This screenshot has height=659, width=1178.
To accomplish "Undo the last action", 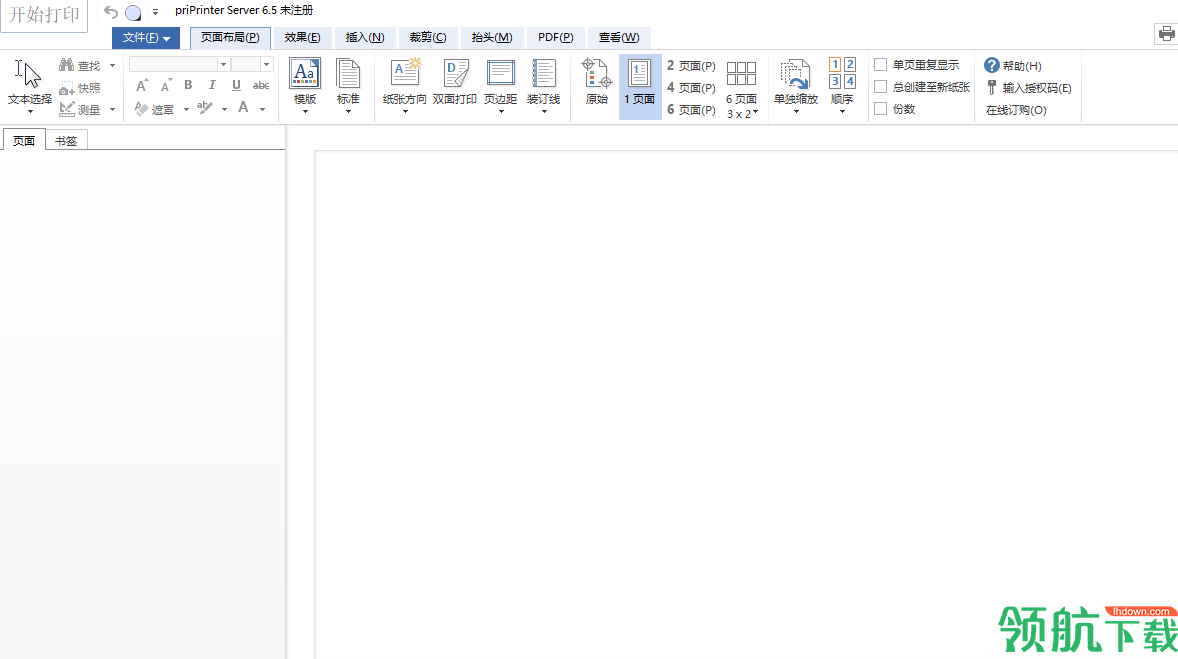I will 110,12.
